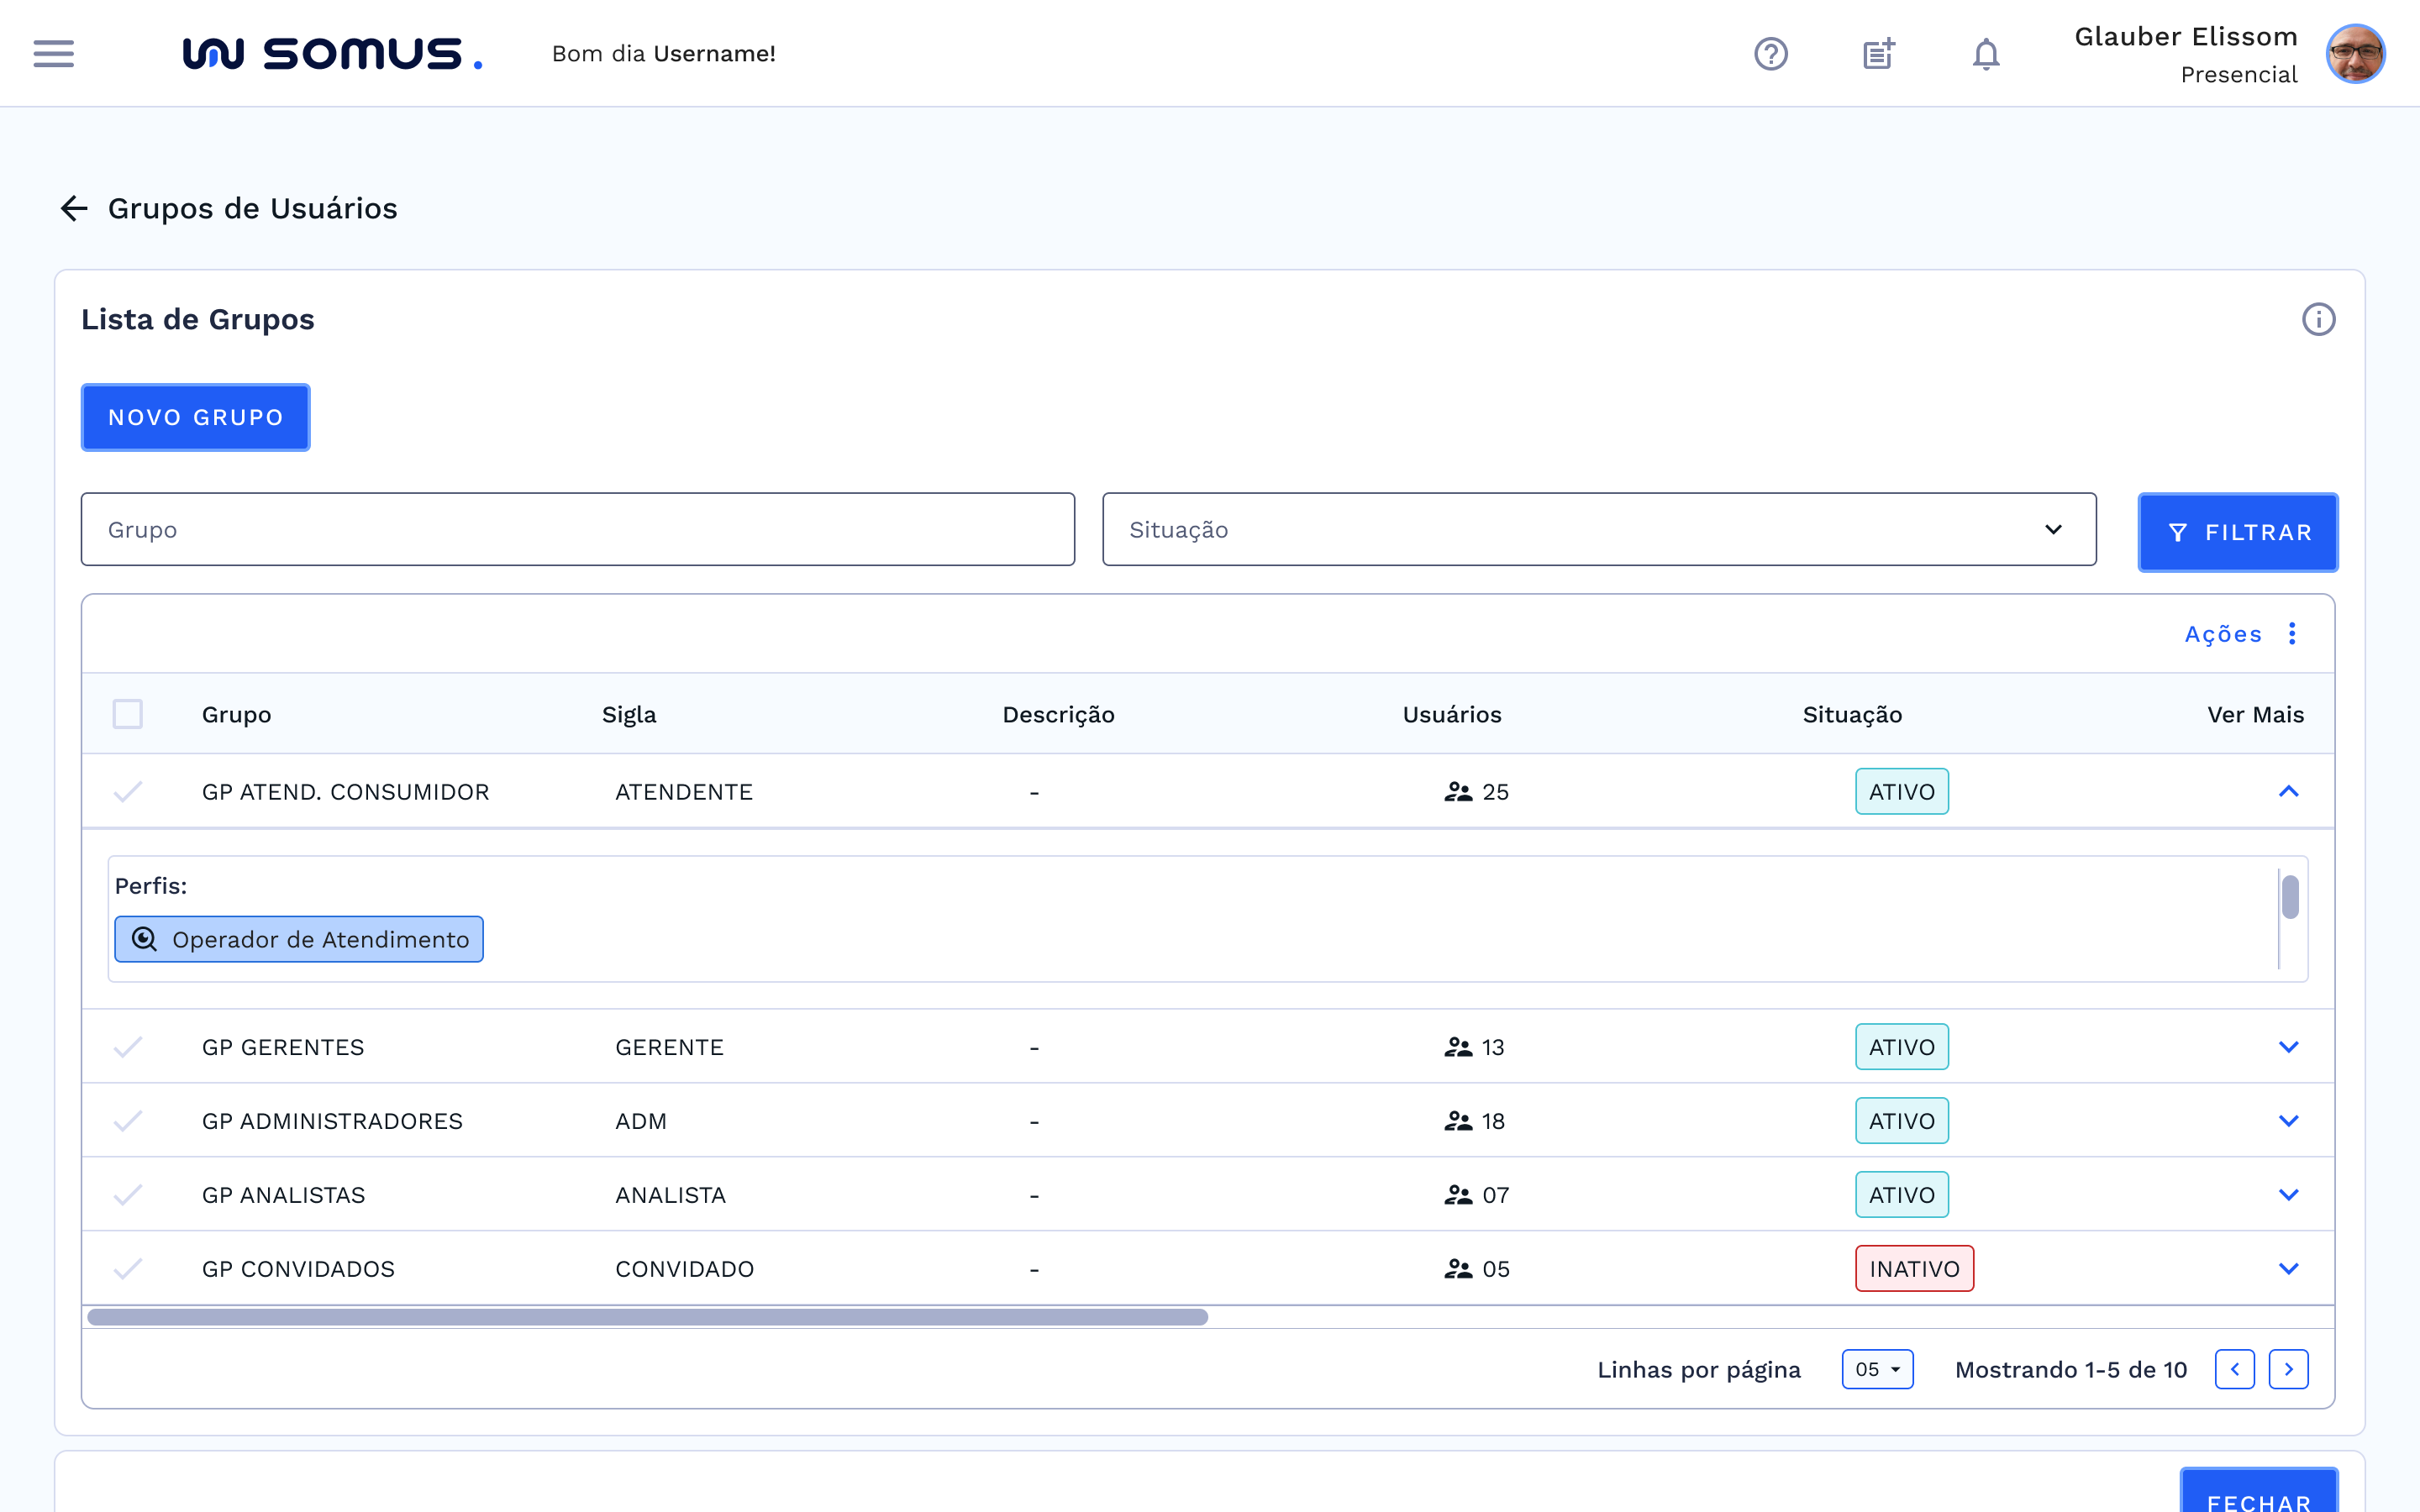Click Glauber Elissom's profile avatar
The width and height of the screenshot is (2420, 1512).
(2355, 53)
